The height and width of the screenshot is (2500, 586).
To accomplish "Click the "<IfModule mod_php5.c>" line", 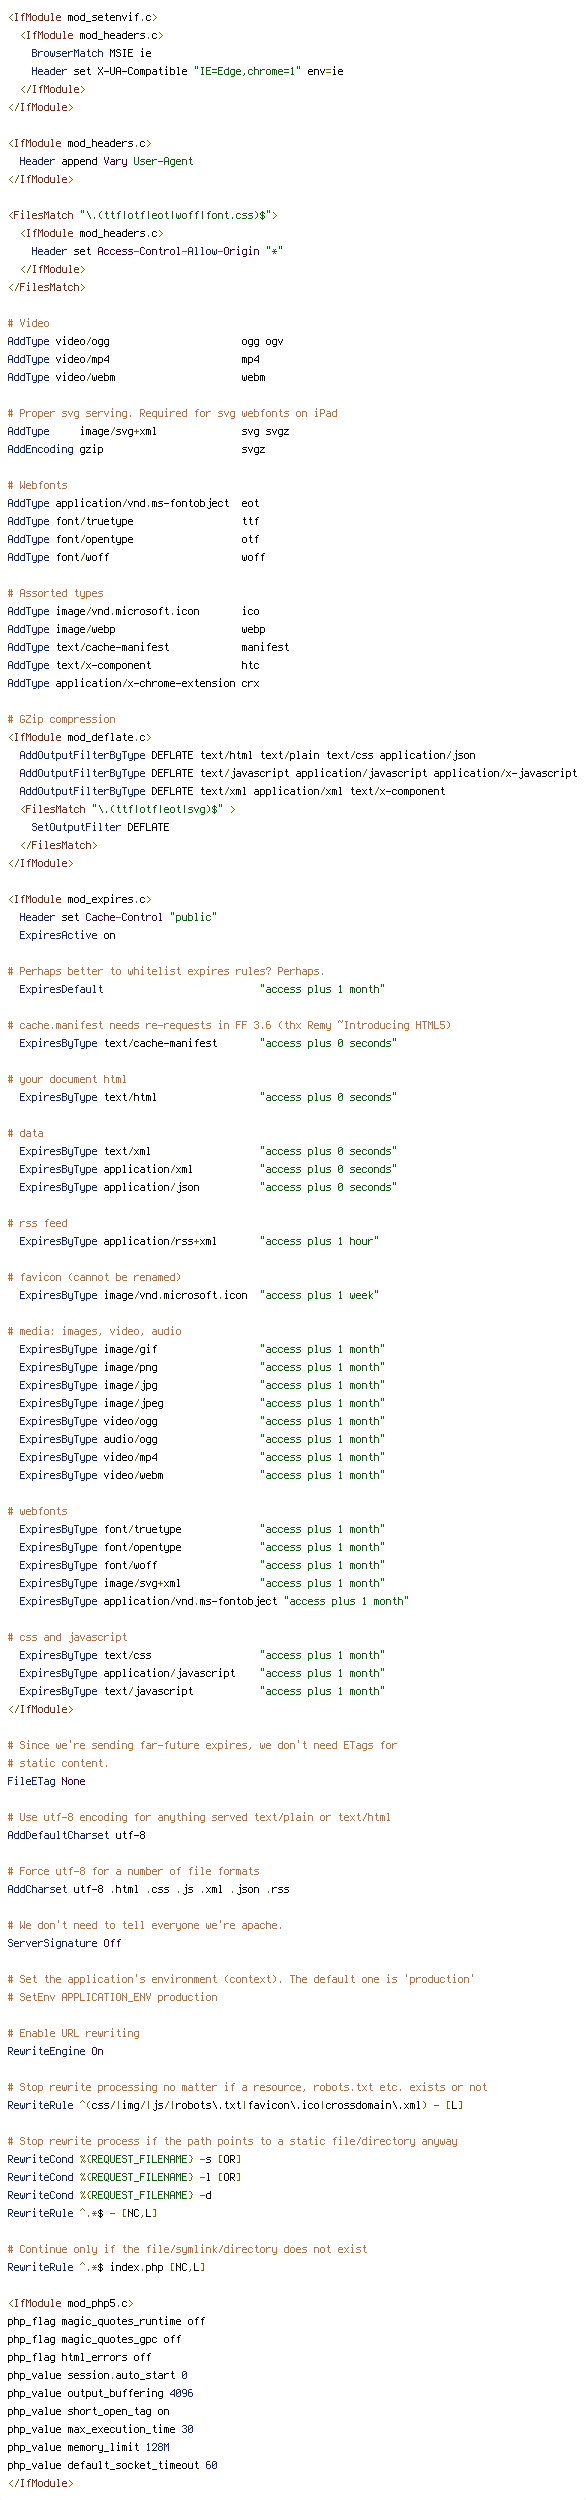I will 70,2303.
